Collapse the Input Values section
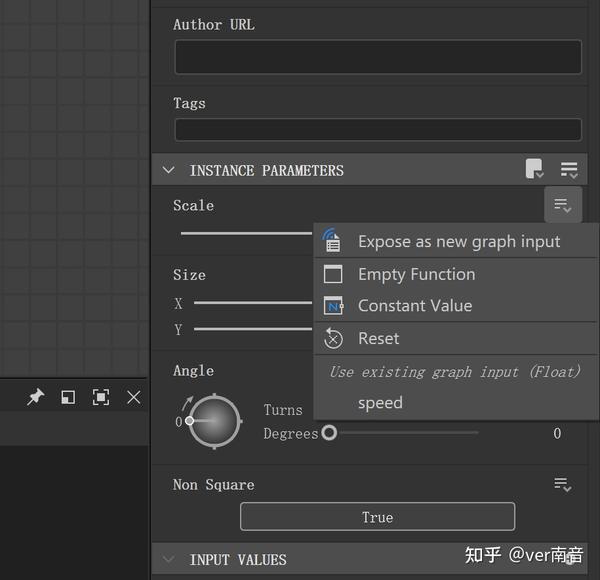This screenshot has width=600, height=580. (169, 560)
